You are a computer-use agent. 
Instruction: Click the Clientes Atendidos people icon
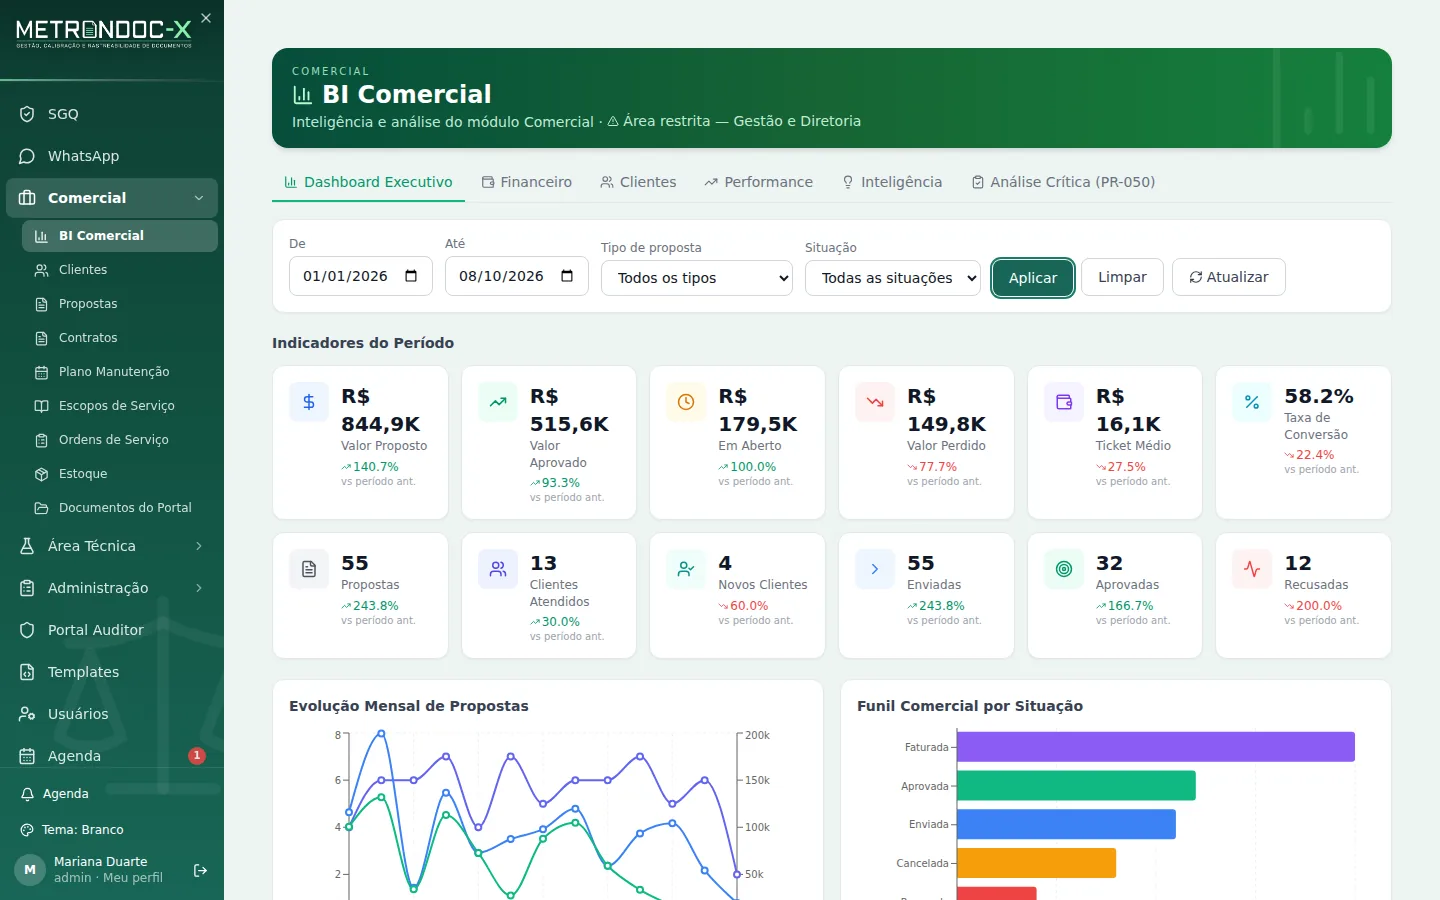tap(498, 569)
